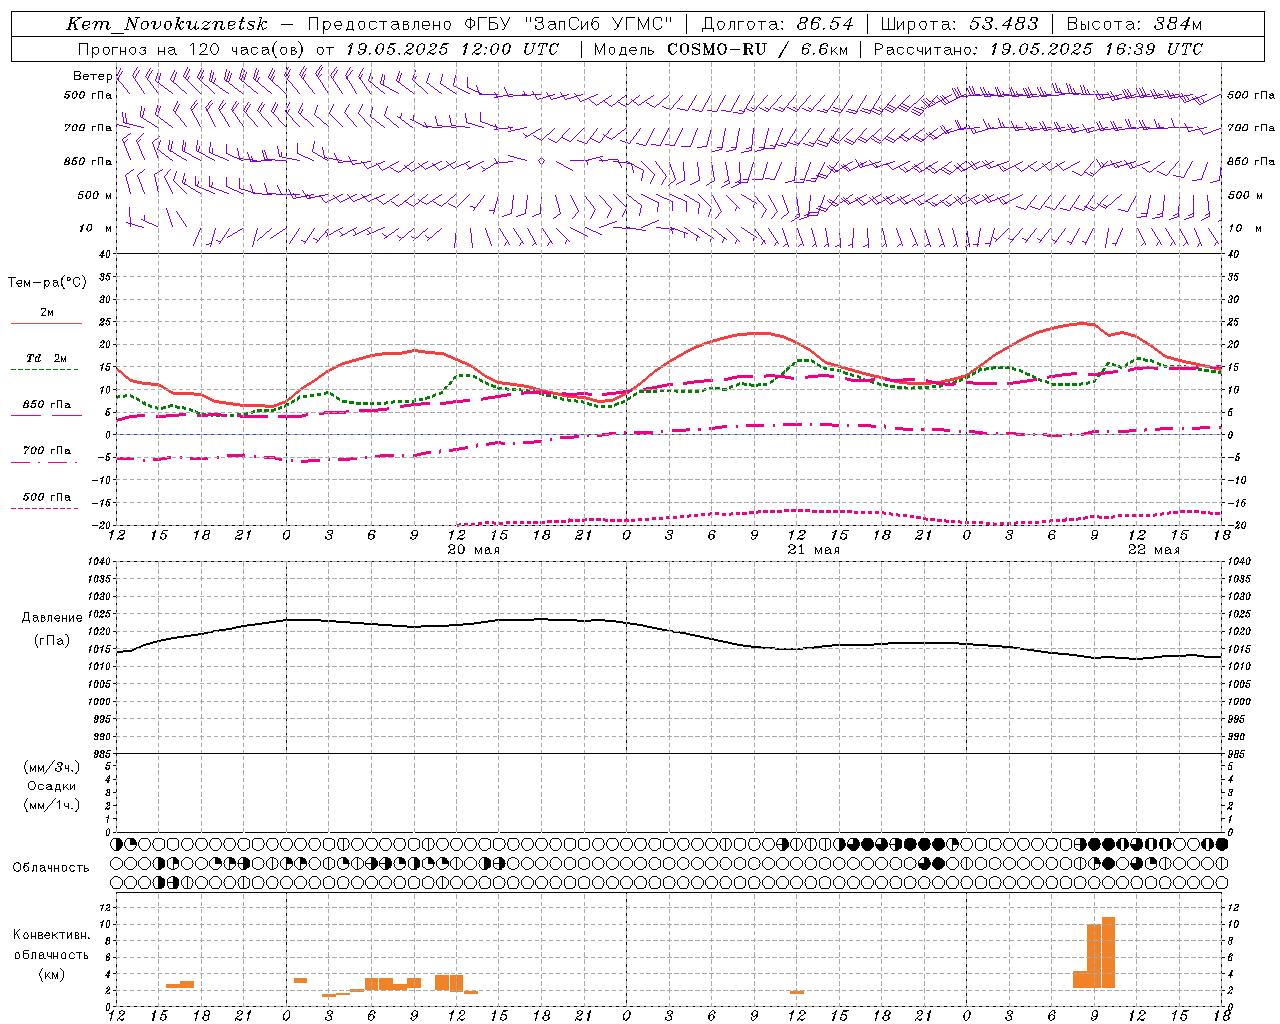Screen dimensions: 1280x1024
Task: Click the 'Предоставлено ФГБУ "ЗапСиб УГМС"' provider text
Action: click(x=490, y=24)
